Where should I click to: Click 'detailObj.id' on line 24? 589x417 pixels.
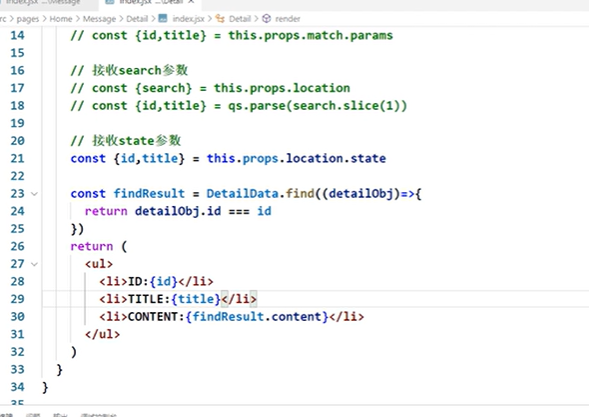178,211
